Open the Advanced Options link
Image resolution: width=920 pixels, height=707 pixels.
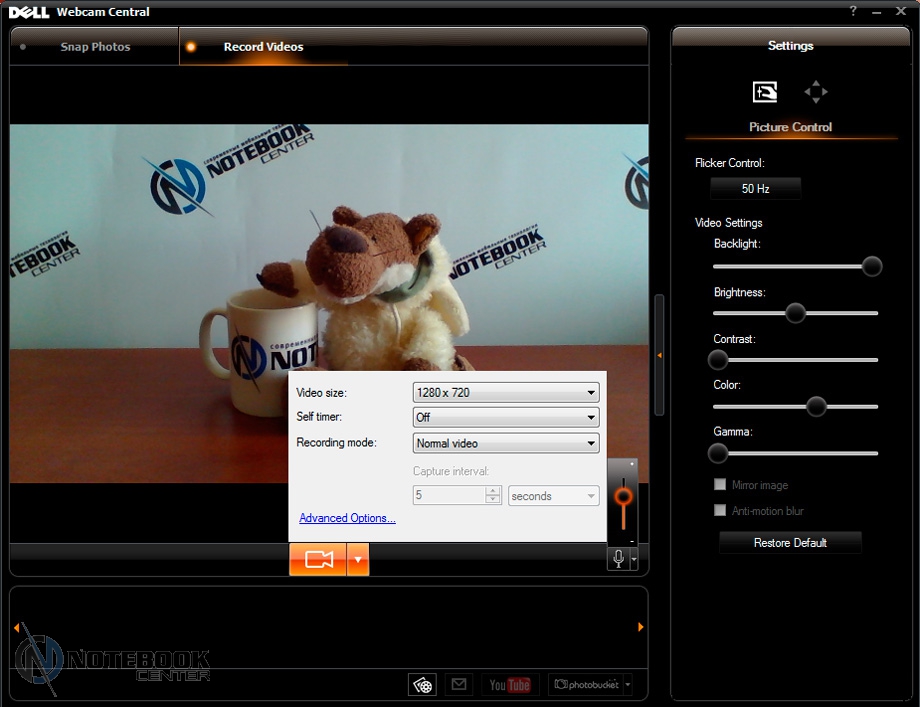click(x=347, y=518)
